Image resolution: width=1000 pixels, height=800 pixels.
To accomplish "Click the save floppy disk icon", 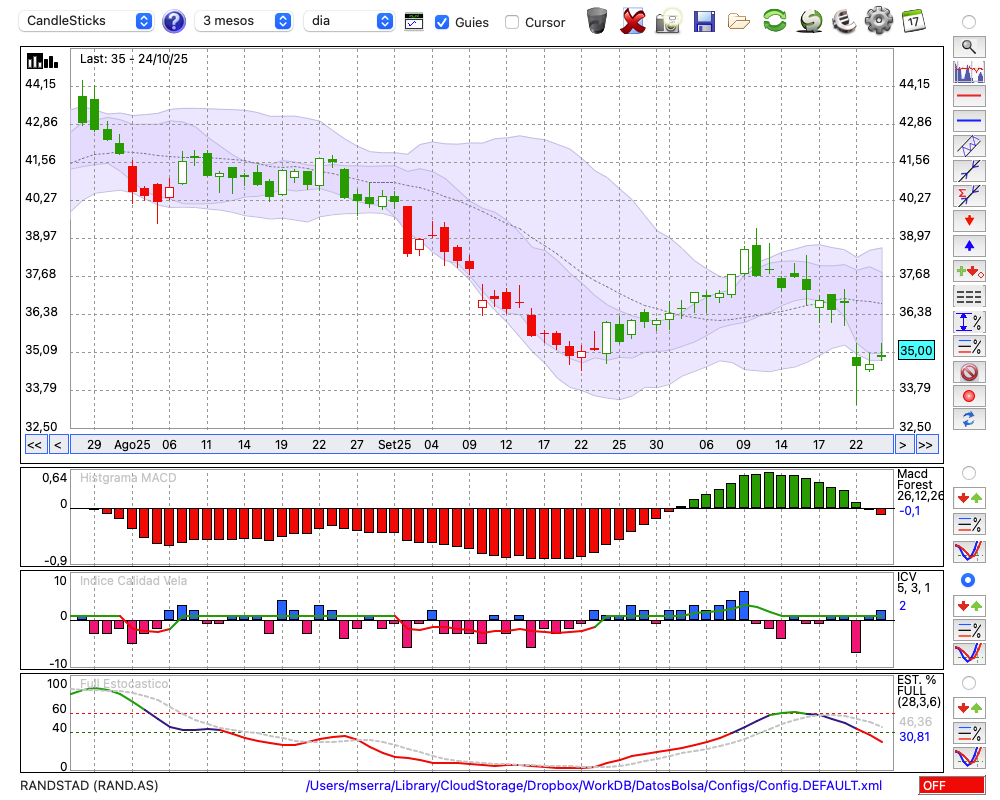I will (x=704, y=21).
